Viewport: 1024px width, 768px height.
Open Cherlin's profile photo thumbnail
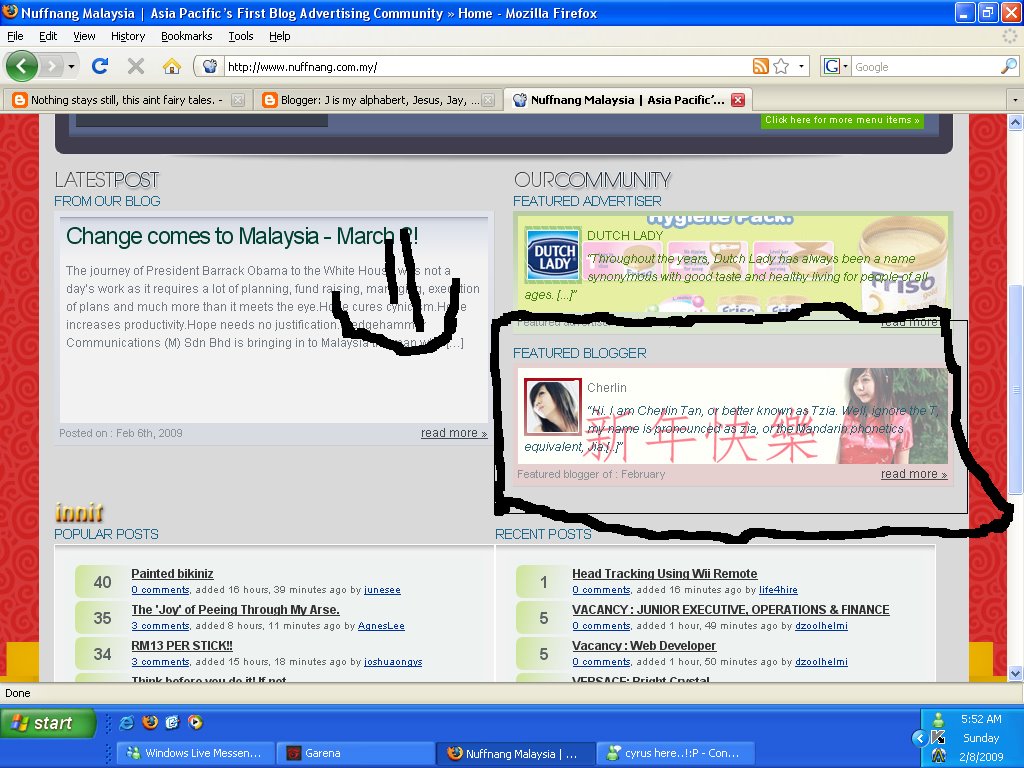pos(552,407)
